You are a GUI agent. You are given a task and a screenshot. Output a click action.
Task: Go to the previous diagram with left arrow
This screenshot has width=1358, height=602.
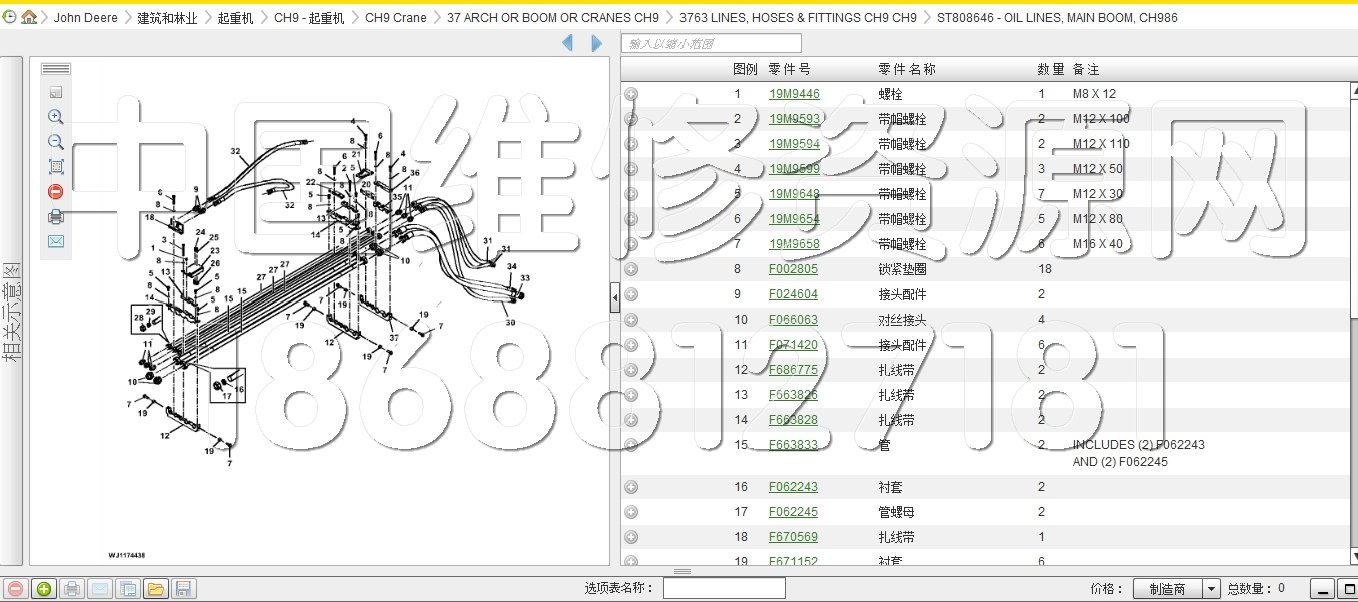pos(567,43)
